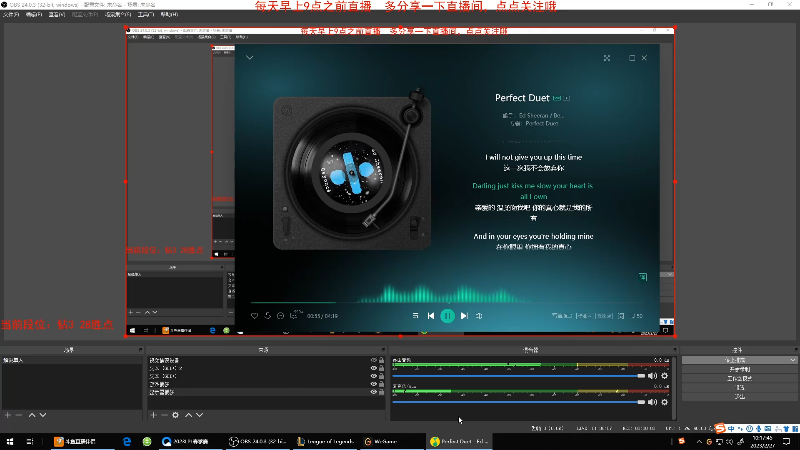Like the song with the heart icon
This screenshot has height=450, width=800.
click(254, 316)
